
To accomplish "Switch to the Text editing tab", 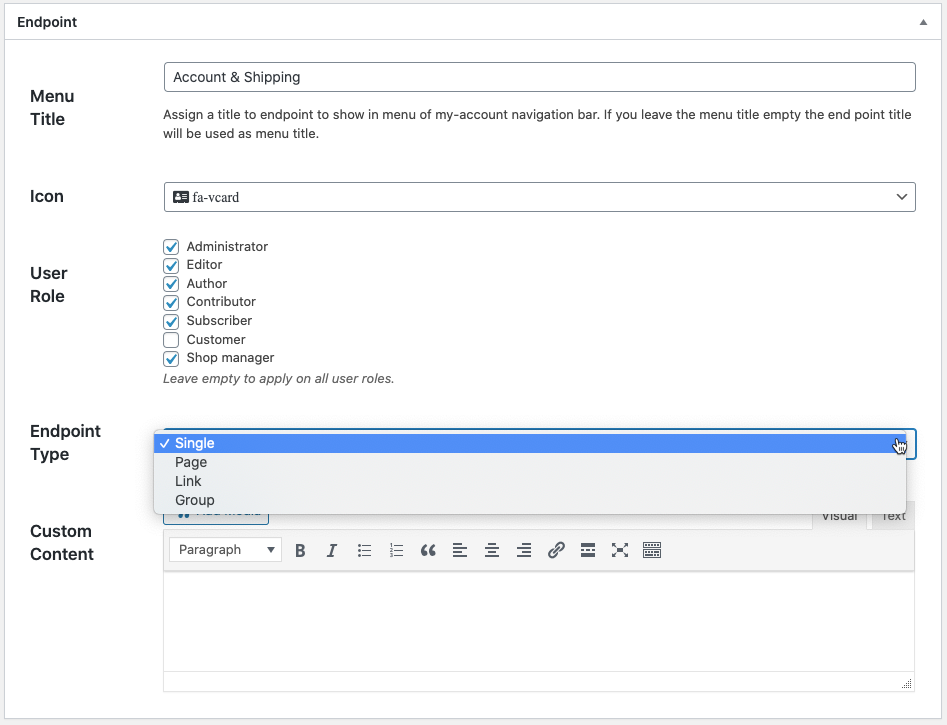I will tap(891, 515).
